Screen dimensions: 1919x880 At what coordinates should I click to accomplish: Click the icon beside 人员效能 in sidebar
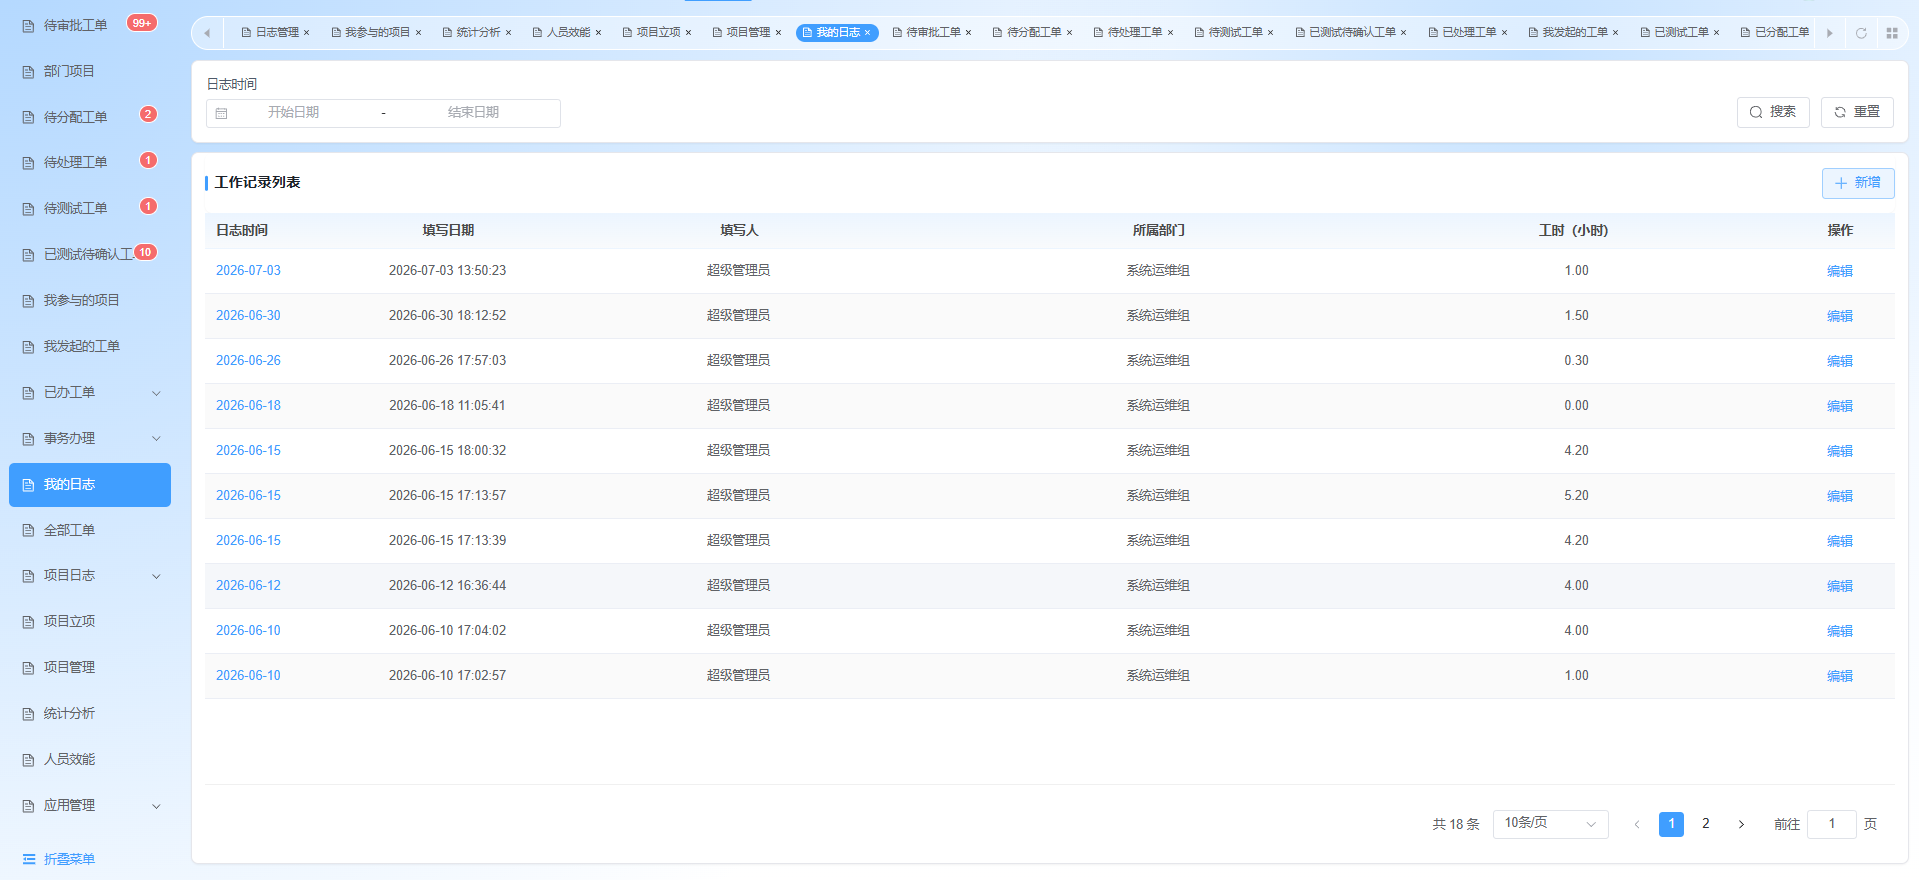point(29,760)
